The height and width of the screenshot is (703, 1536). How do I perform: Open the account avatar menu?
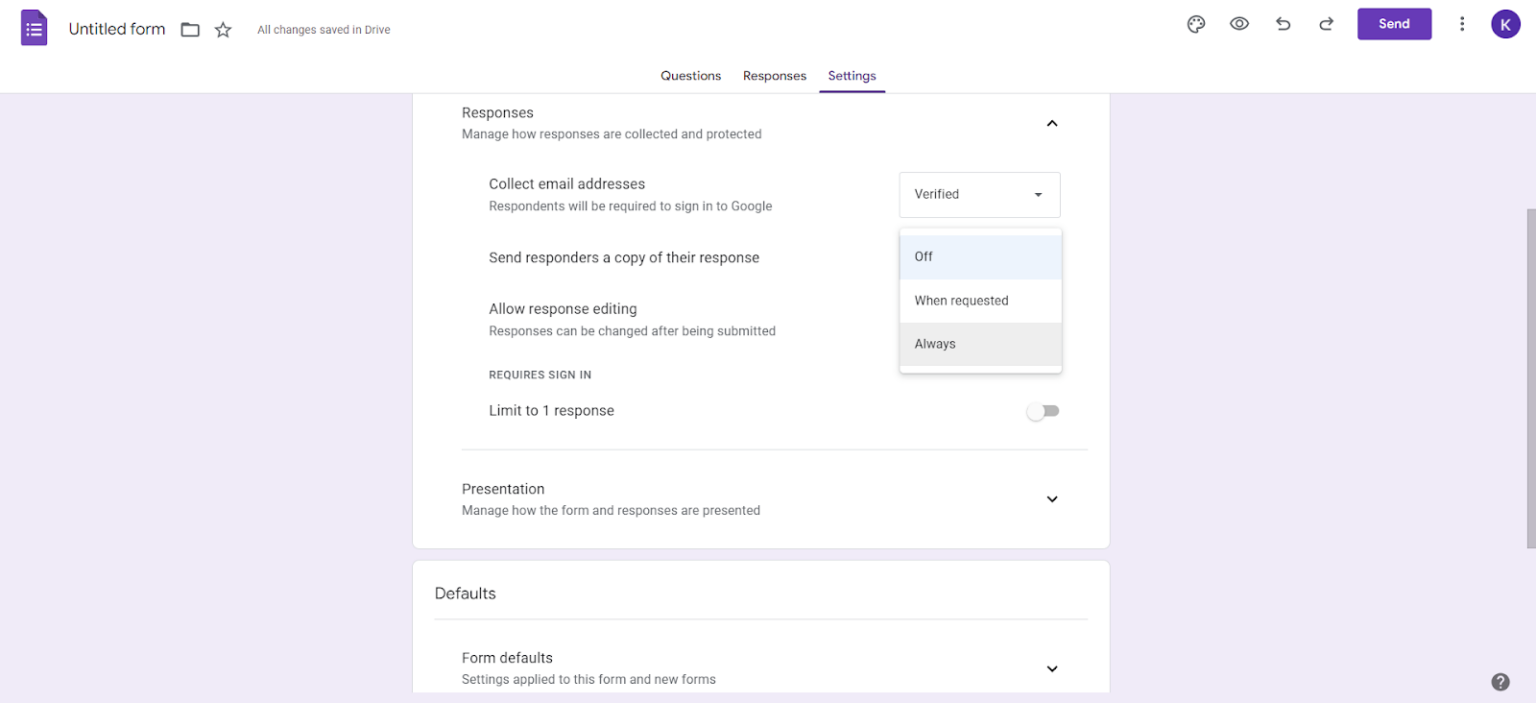pyautogui.click(x=1506, y=24)
